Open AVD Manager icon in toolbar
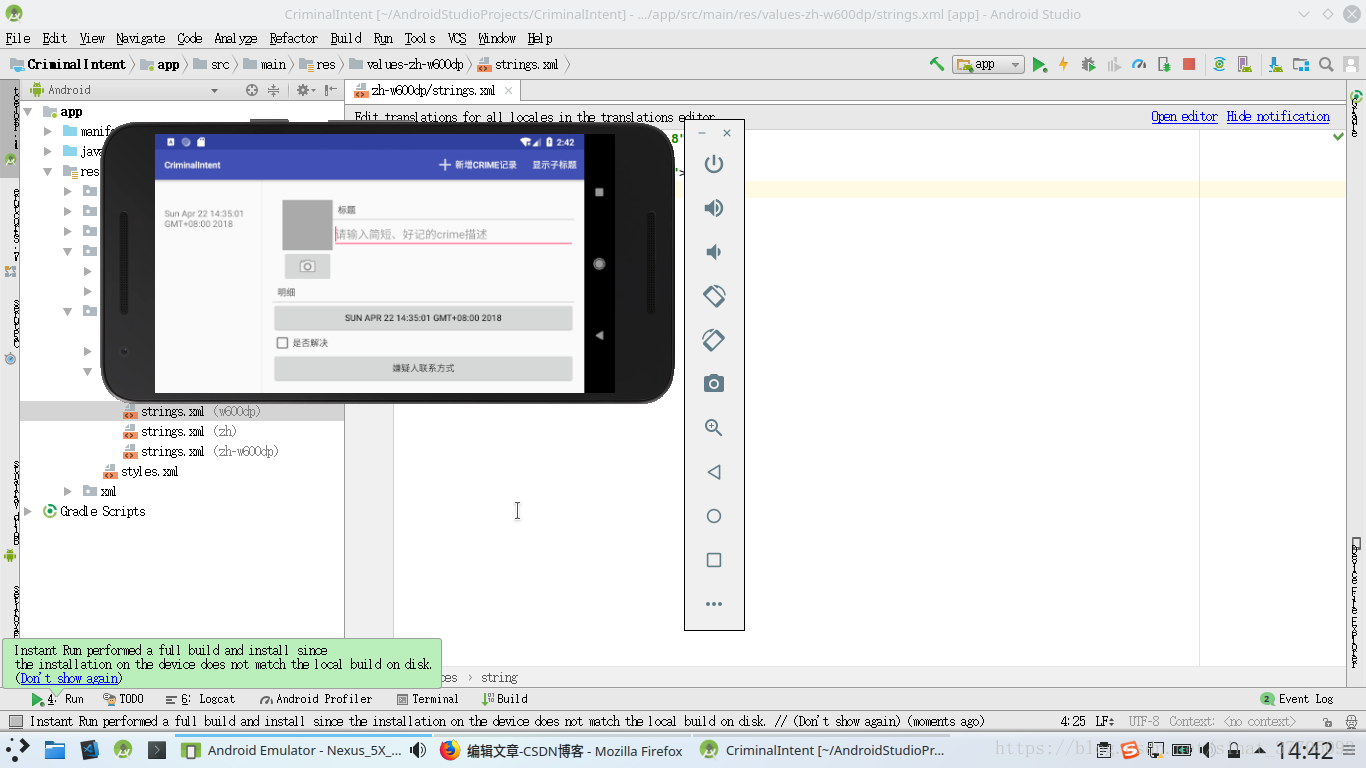The image size is (1366, 768). (1246, 64)
